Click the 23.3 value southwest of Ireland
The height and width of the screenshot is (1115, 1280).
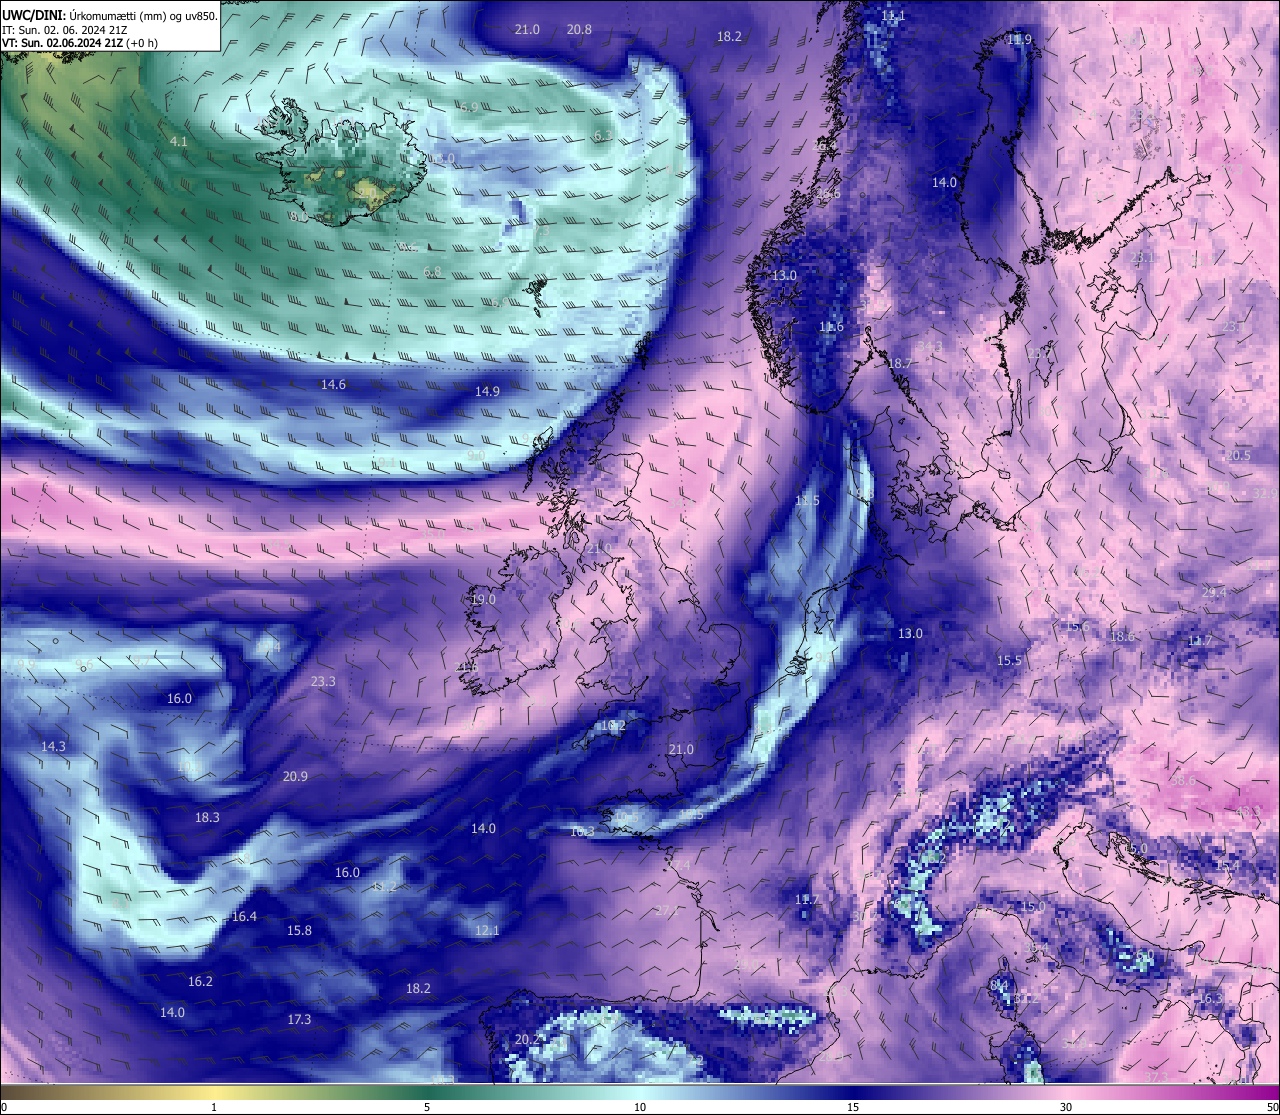click(323, 682)
